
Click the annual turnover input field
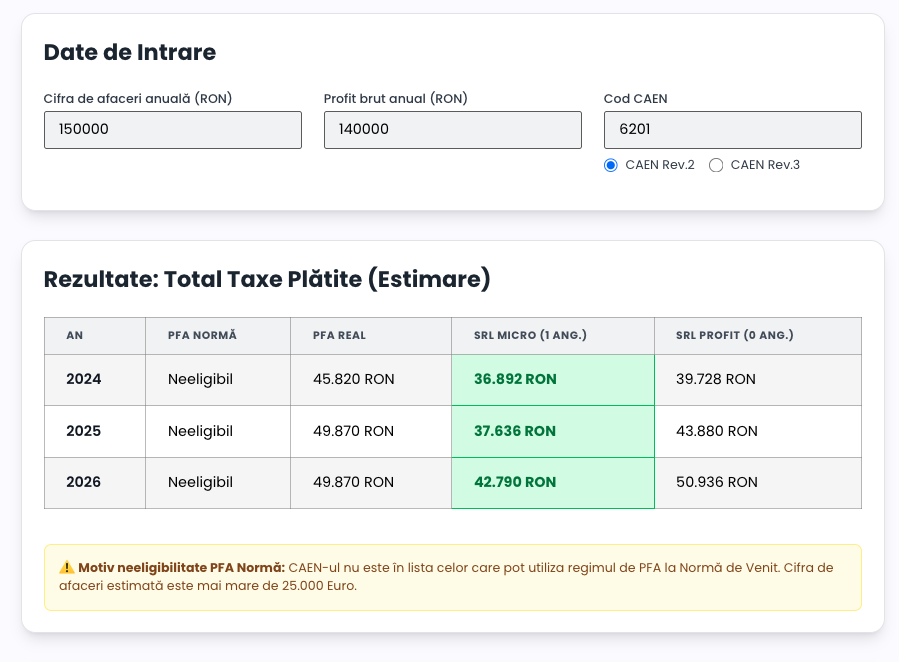pyautogui.click(x=172, y=130)
